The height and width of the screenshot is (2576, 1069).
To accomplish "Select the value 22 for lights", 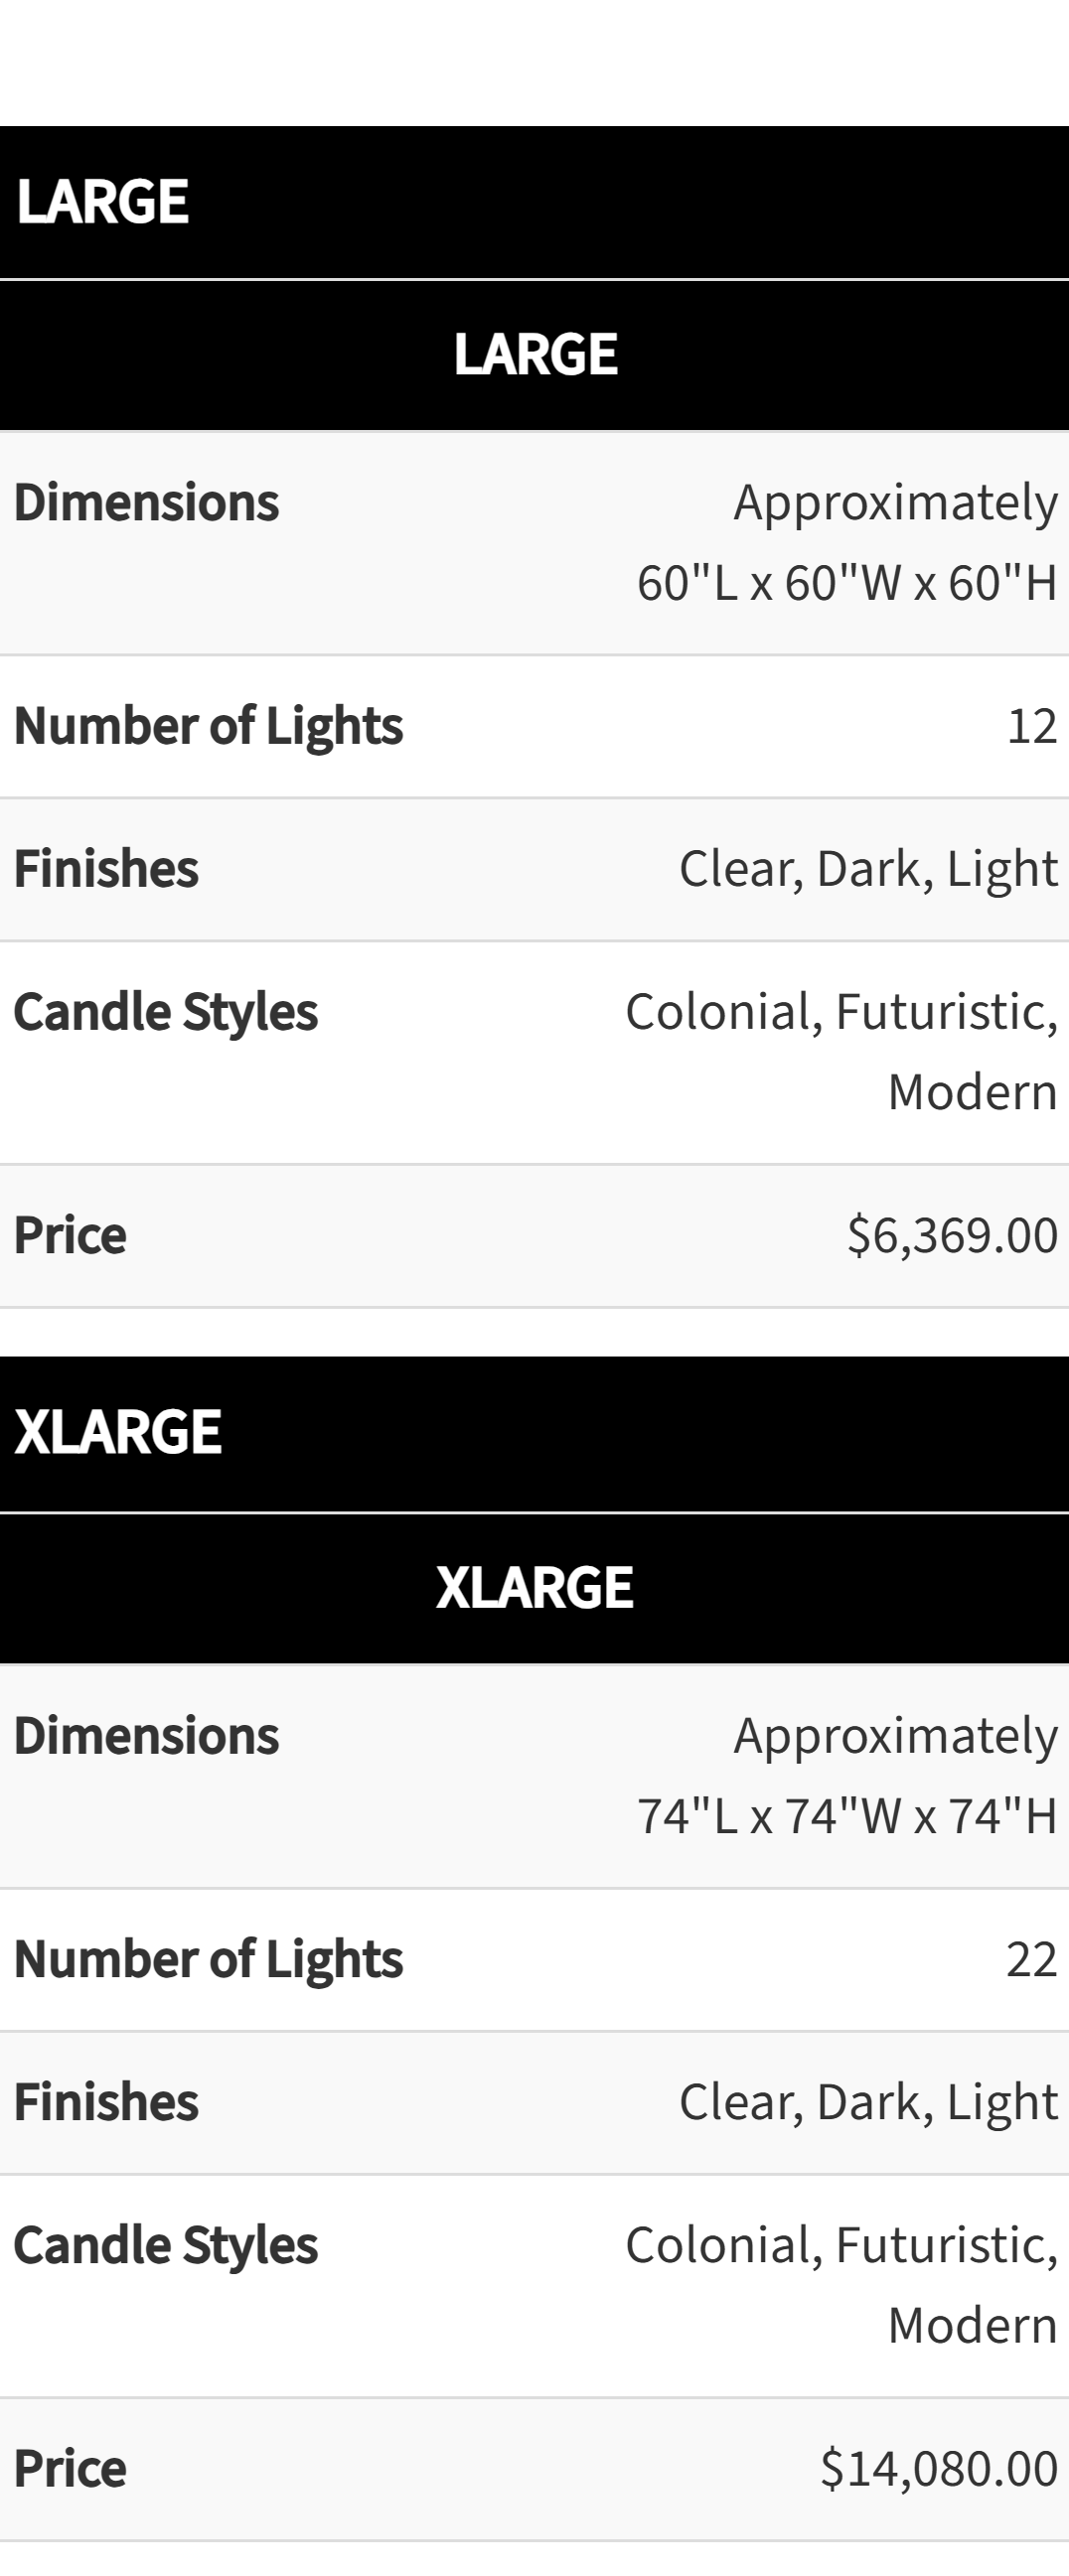I will click(1032, 1959).
